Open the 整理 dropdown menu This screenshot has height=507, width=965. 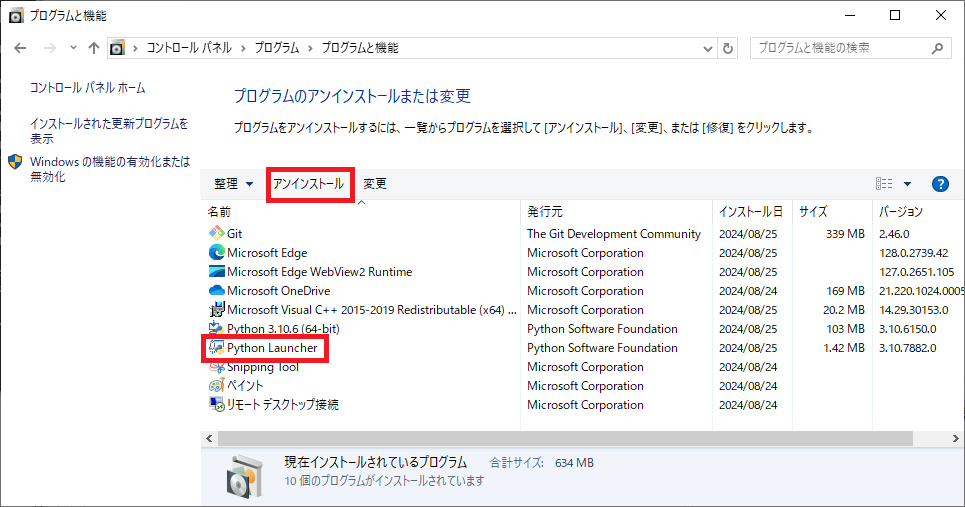point(233,184)
